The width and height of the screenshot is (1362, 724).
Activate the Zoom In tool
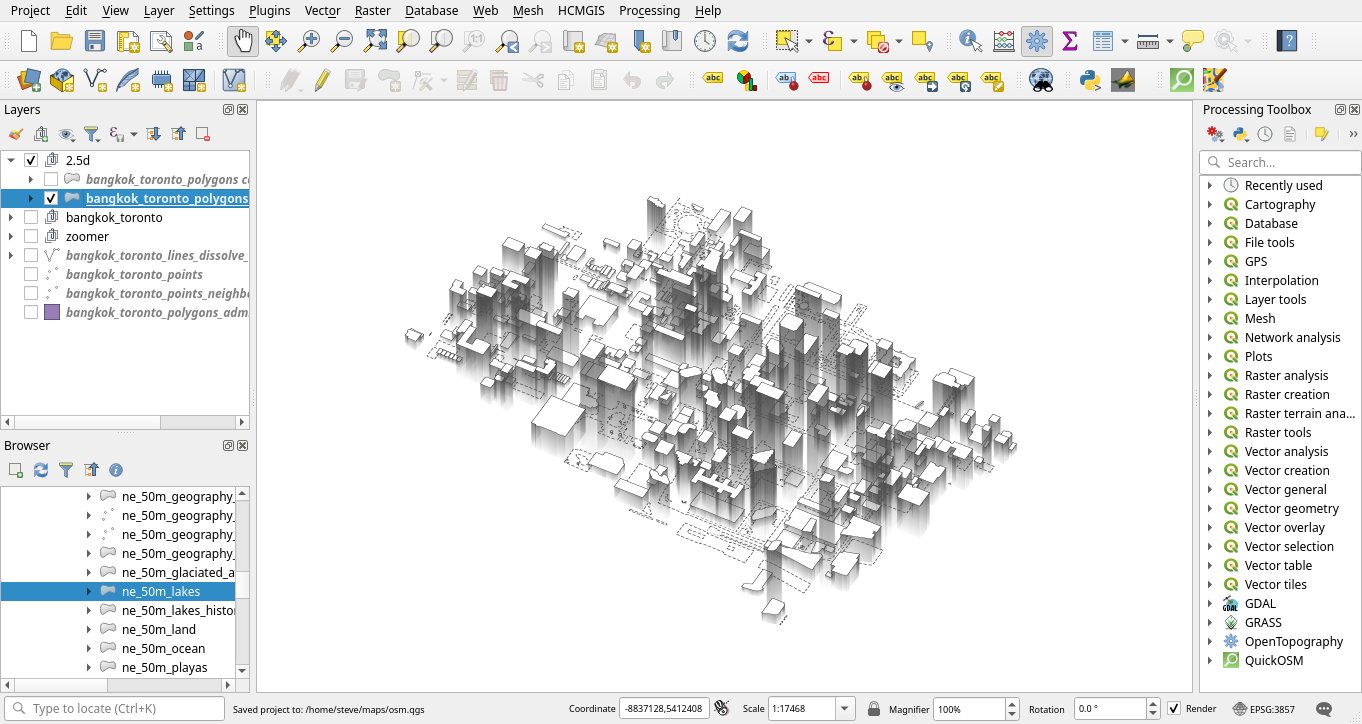(x=309, y=41)
